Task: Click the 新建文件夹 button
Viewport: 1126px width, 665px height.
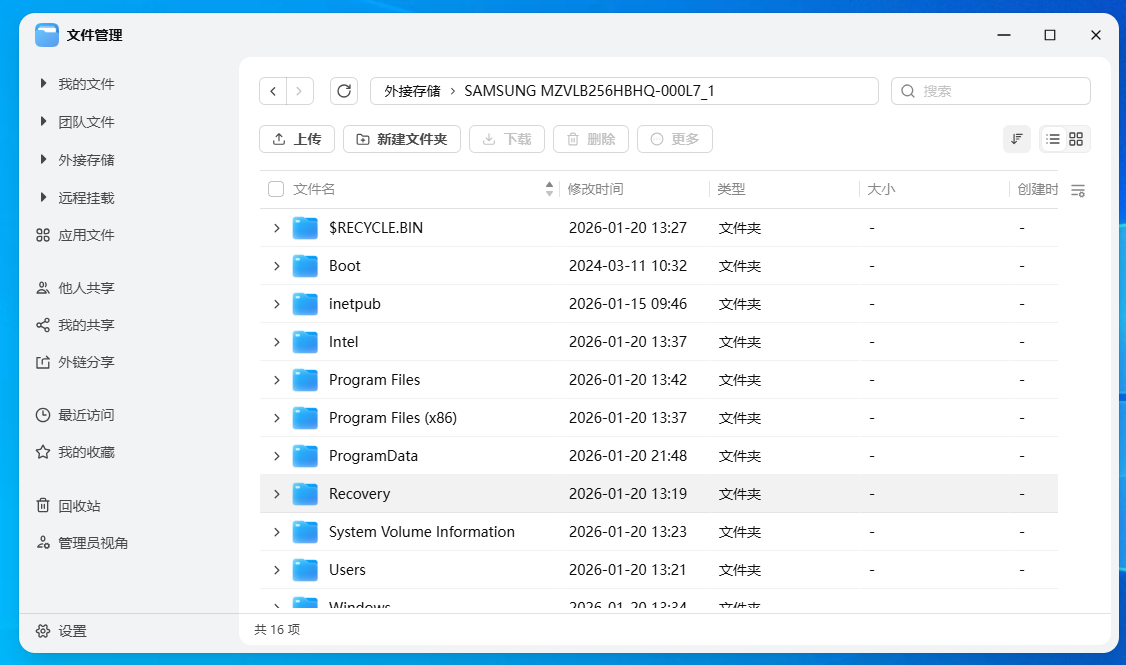Action: [x=401, y=139]
